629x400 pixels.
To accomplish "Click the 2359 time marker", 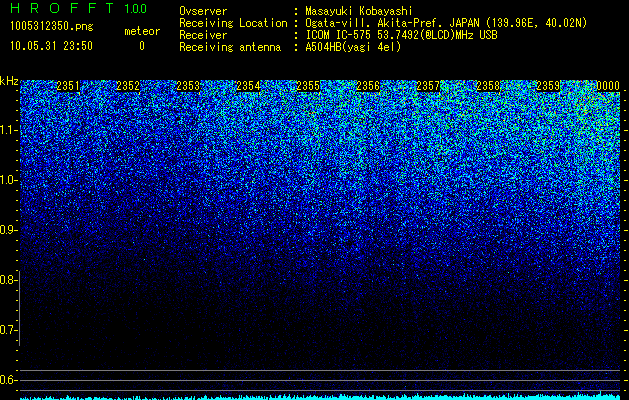I will coord(548,86).
